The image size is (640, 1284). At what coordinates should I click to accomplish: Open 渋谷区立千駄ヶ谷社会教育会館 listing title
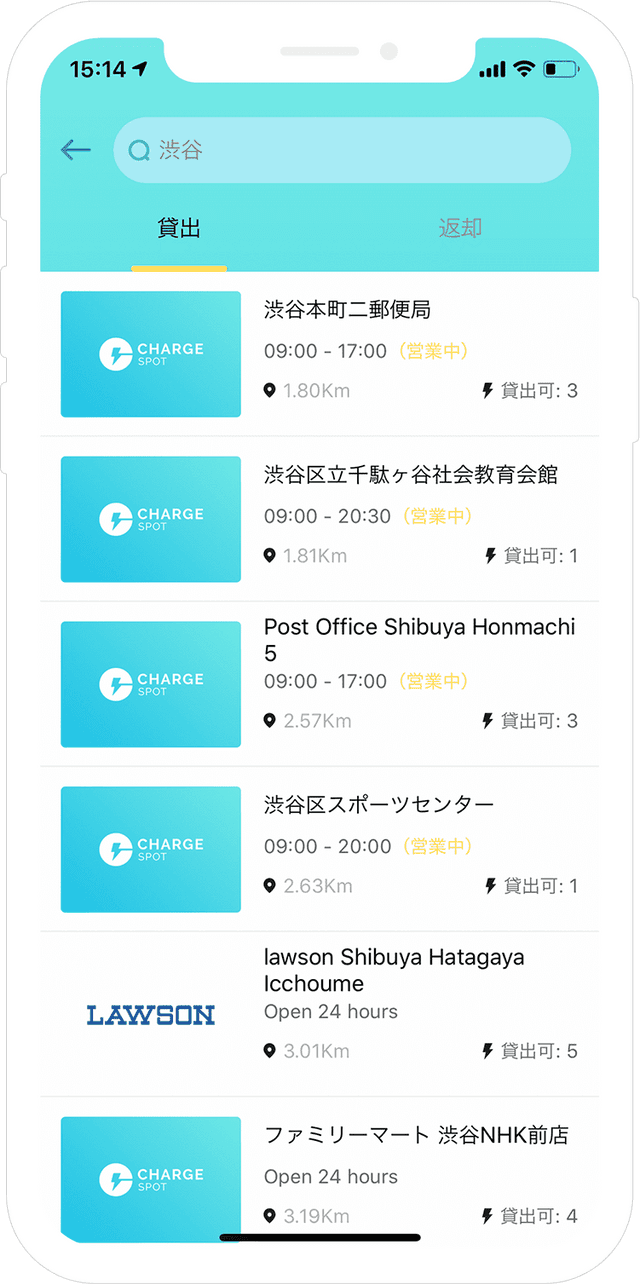coord(410,475)
